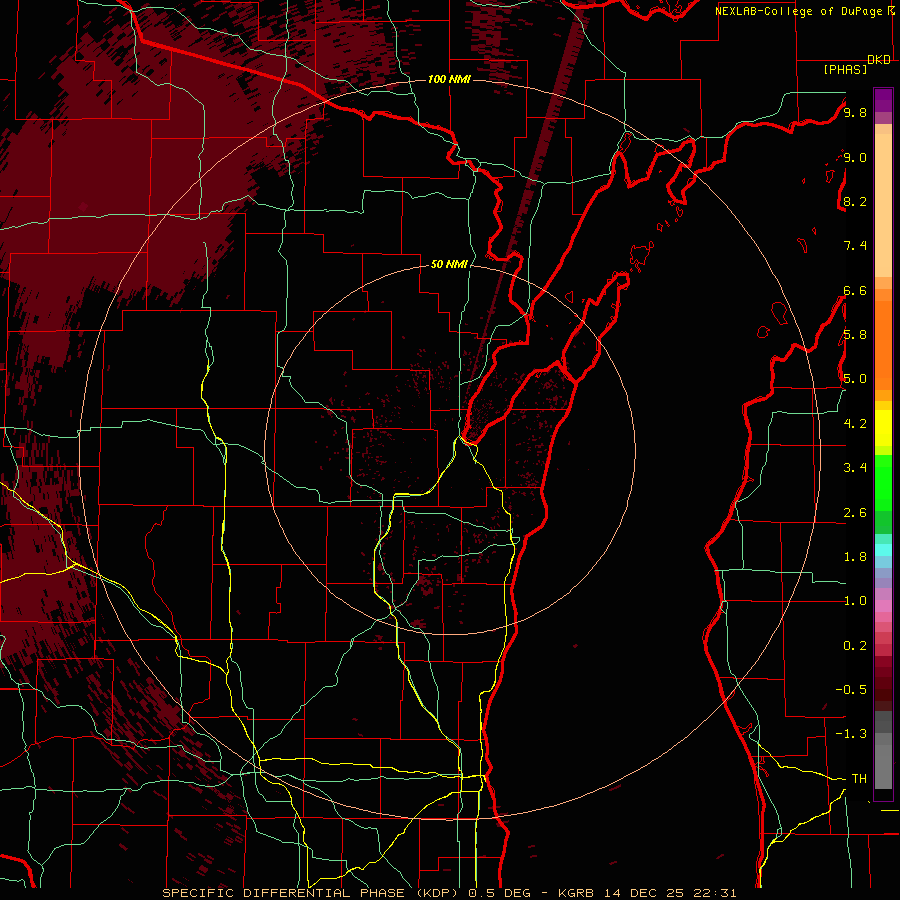Screen dimensions: 900x900
Task: Click the 5.8 scale label
Action: (x=855, y=335)
